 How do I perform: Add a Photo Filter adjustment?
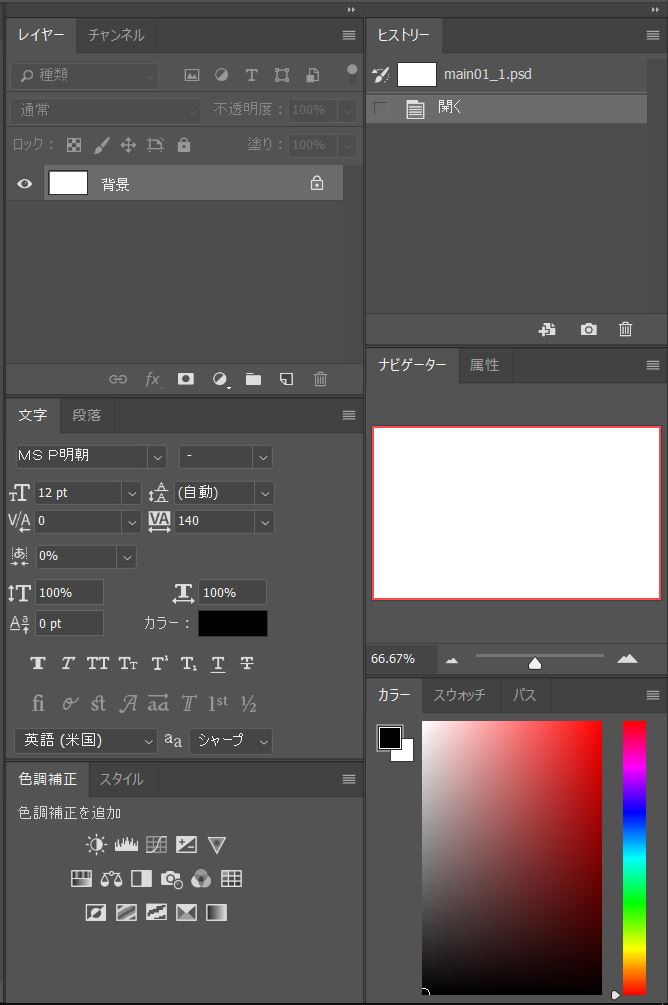pos(171,879)
